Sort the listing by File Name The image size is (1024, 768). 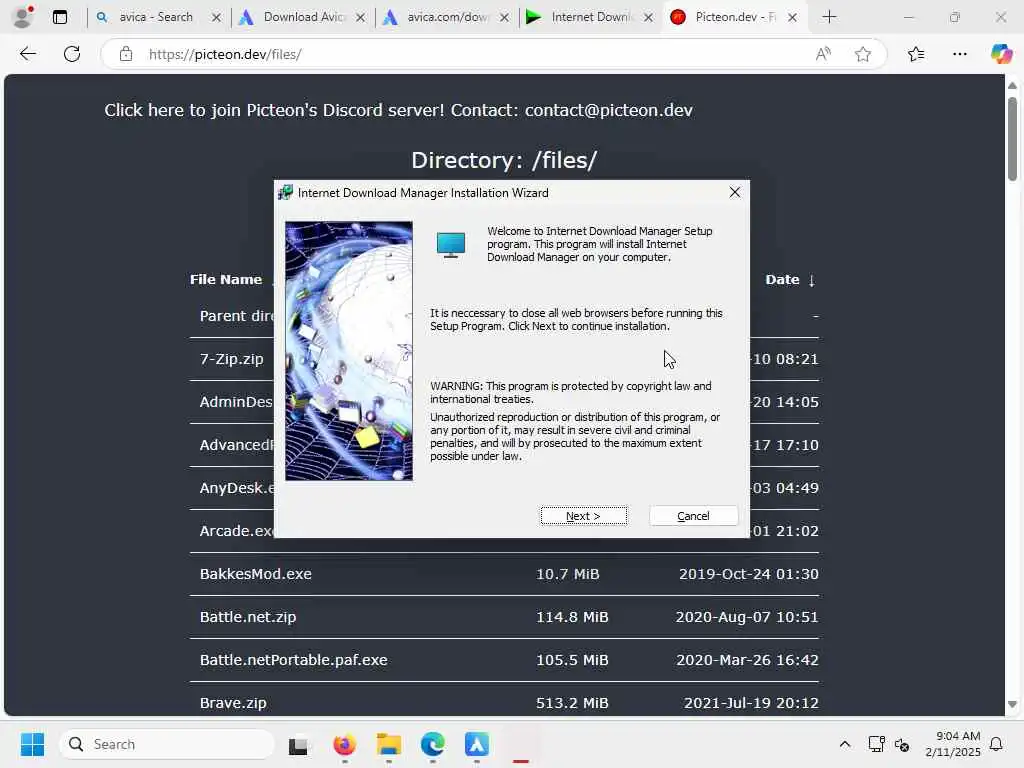(x=226, y=280)
